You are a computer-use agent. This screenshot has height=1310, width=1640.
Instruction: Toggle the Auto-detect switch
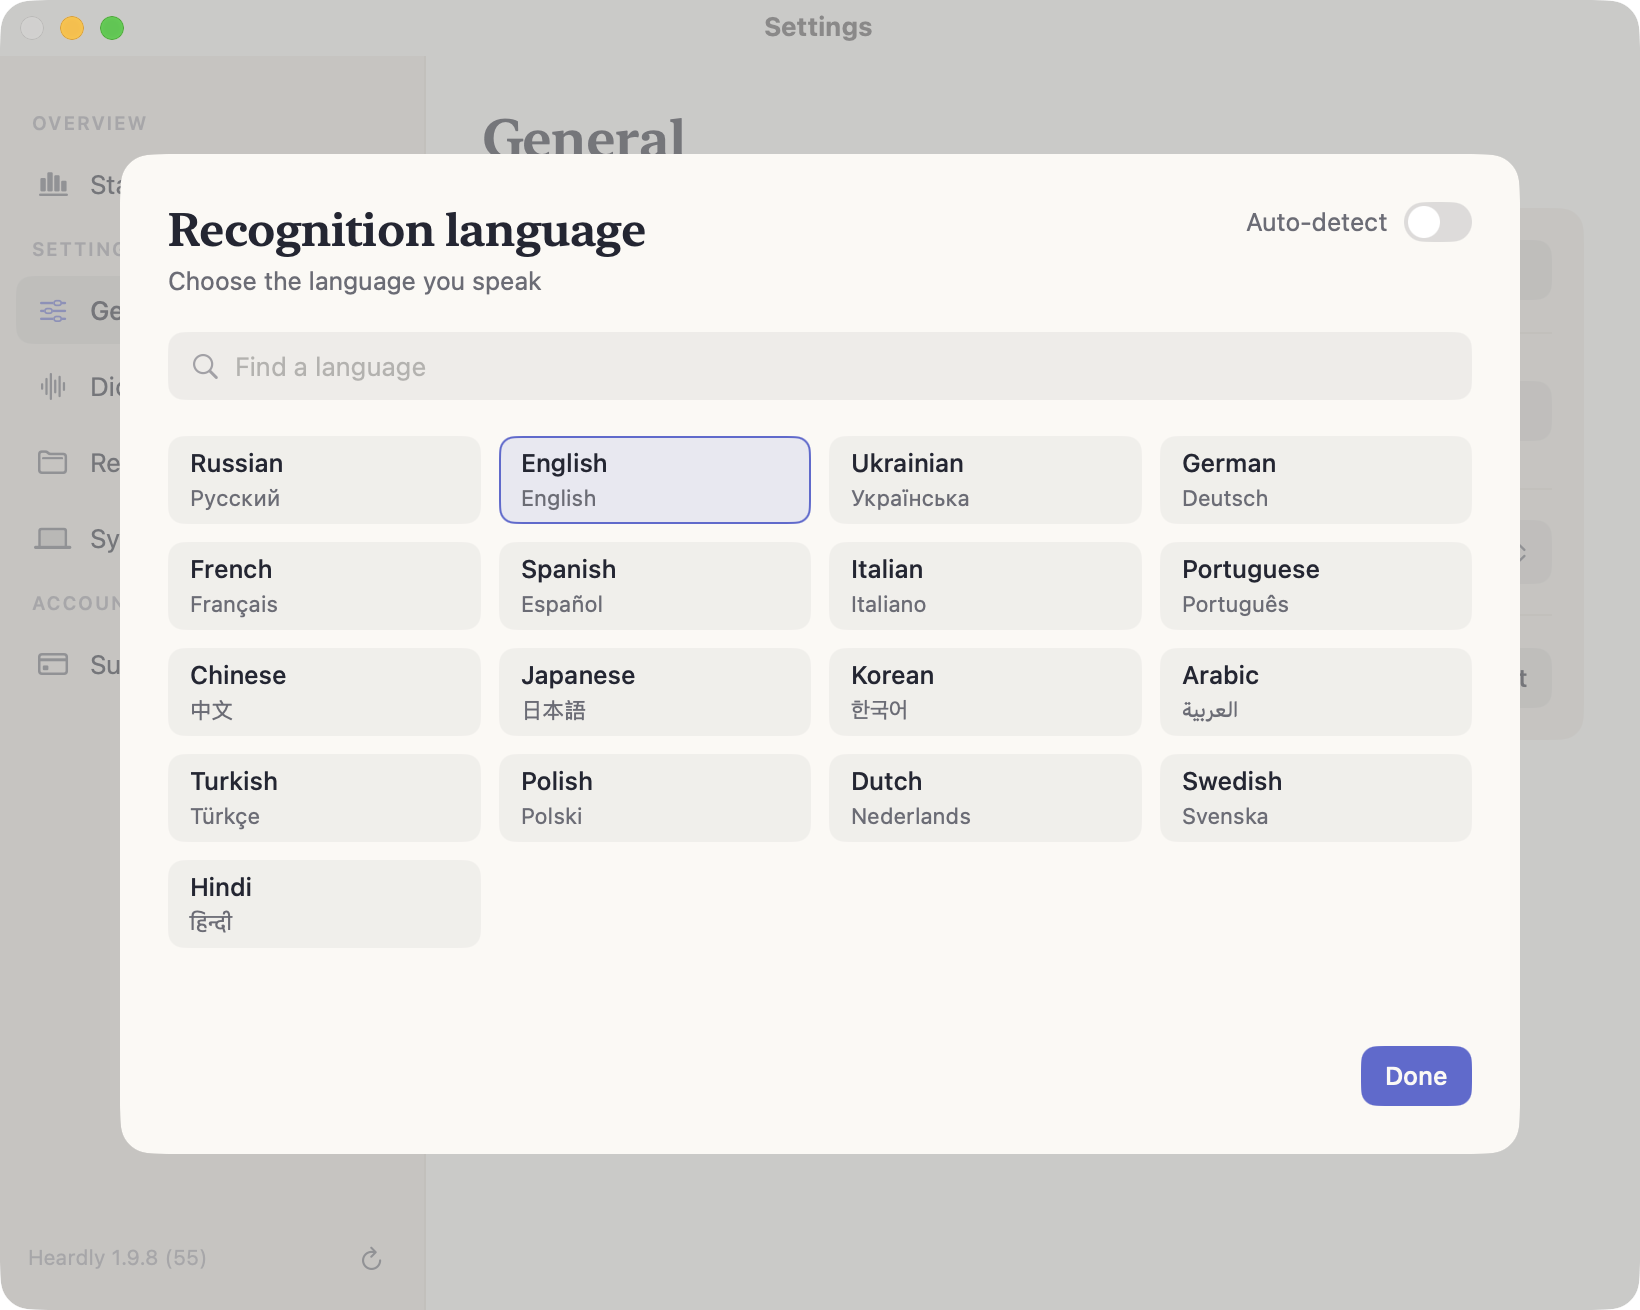[x=1437, y=222]
